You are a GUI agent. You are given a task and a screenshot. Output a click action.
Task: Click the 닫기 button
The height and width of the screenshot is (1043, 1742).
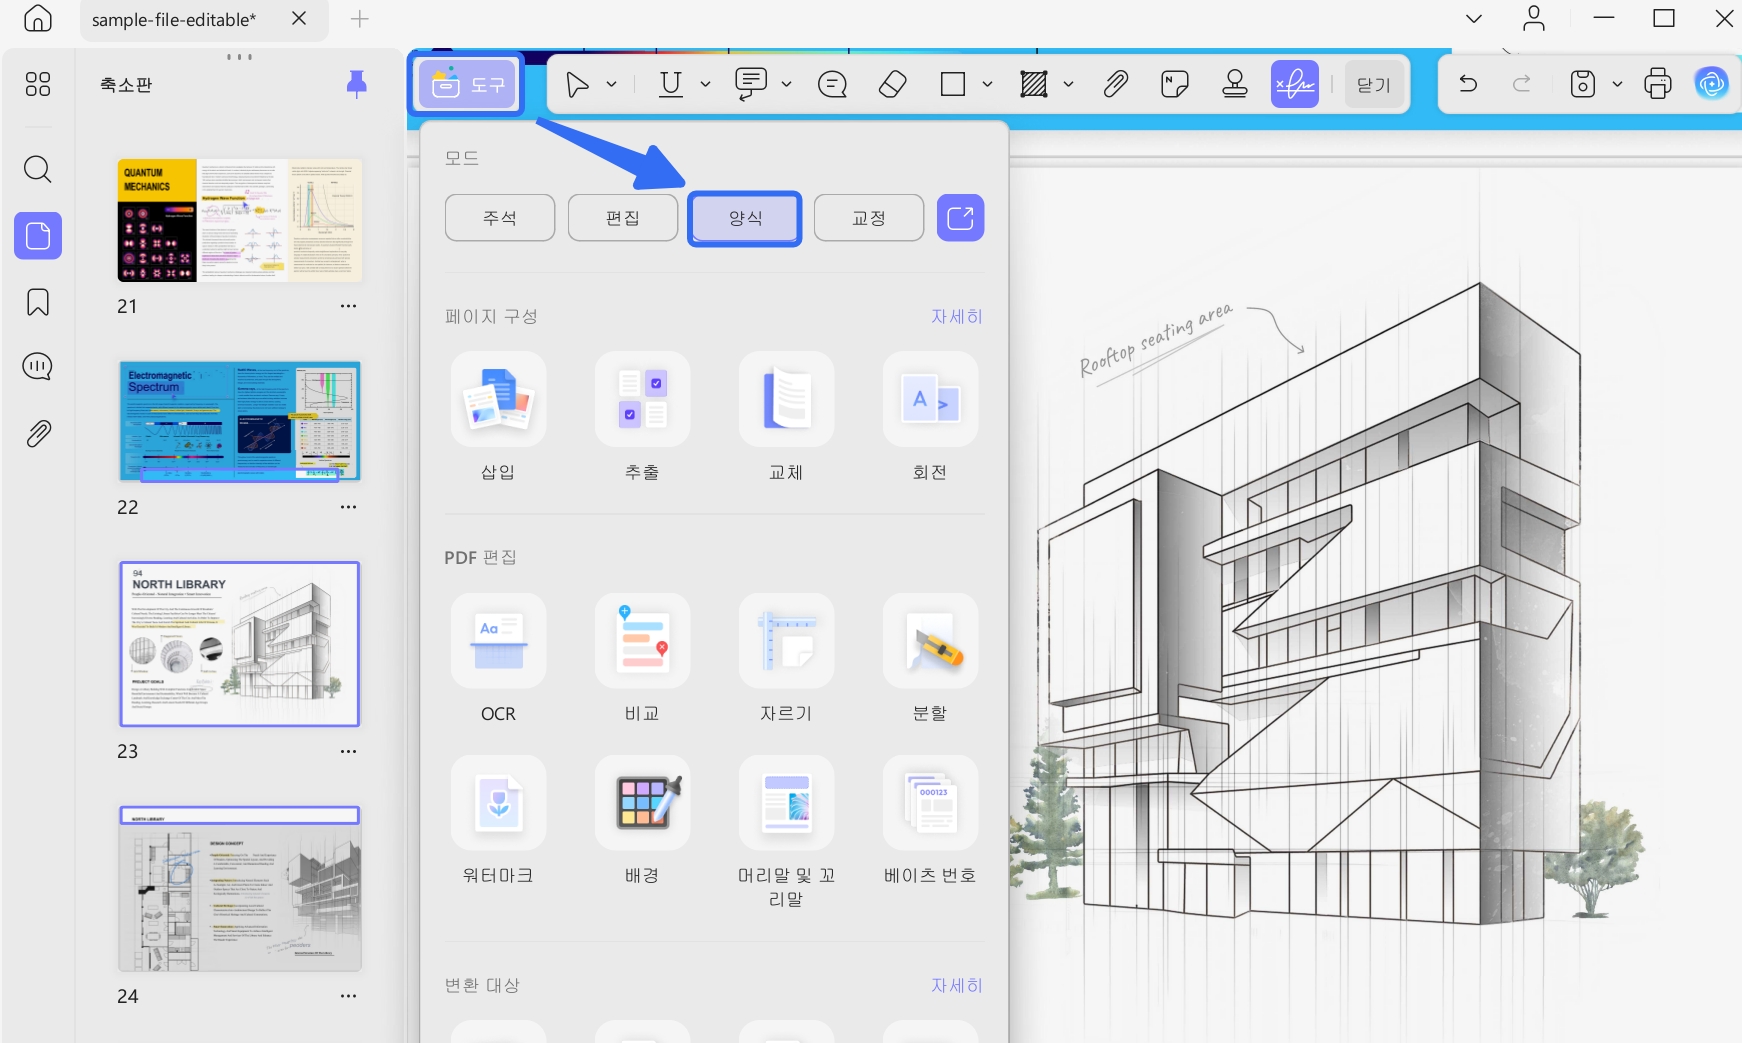click(x=1374, y=85)
